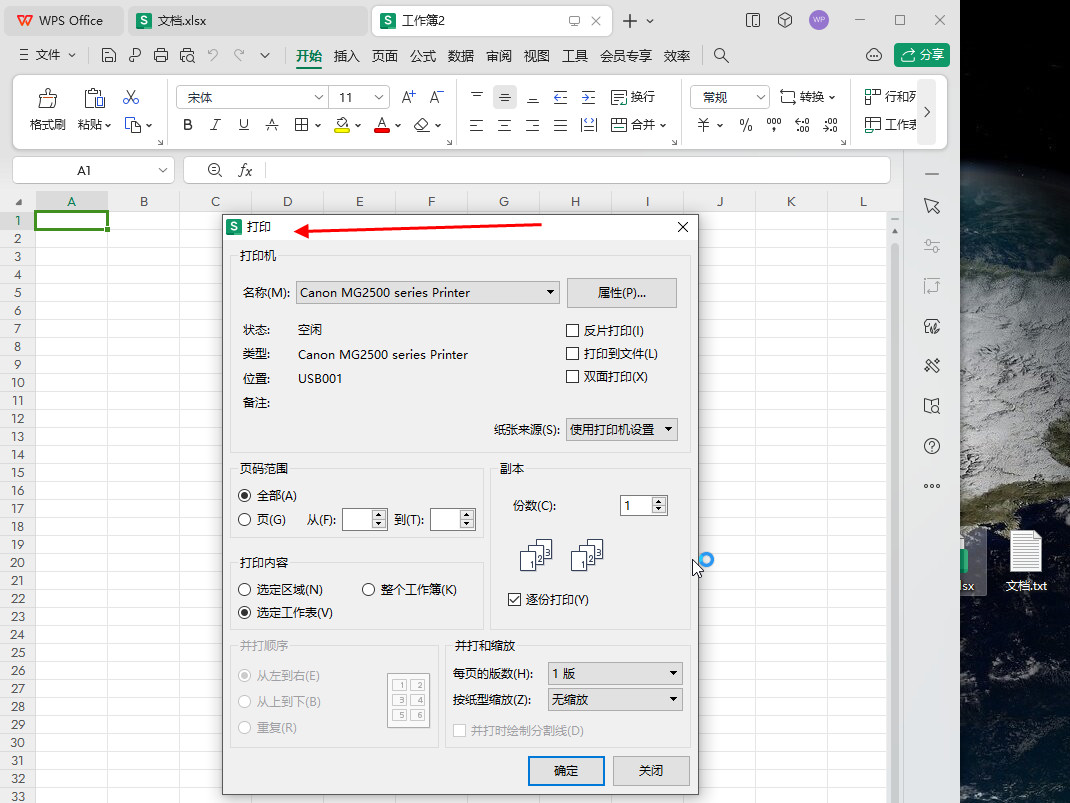Click the save icon in quick toolbar

[x=109, y=55]
